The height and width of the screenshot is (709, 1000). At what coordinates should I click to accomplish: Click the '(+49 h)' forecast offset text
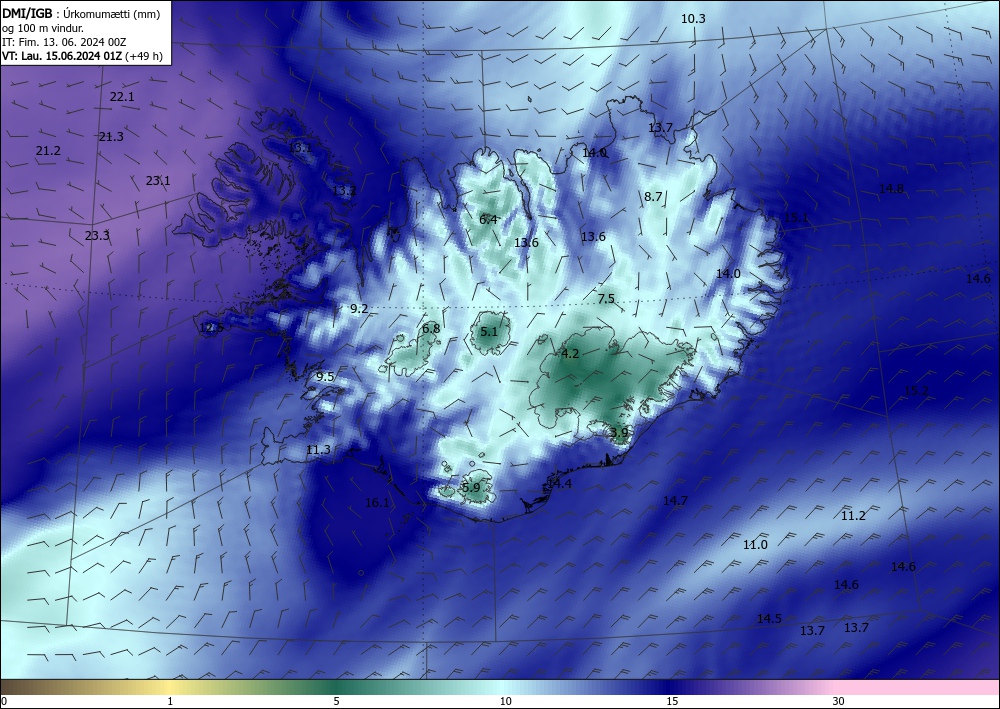[x=144, y=56]
